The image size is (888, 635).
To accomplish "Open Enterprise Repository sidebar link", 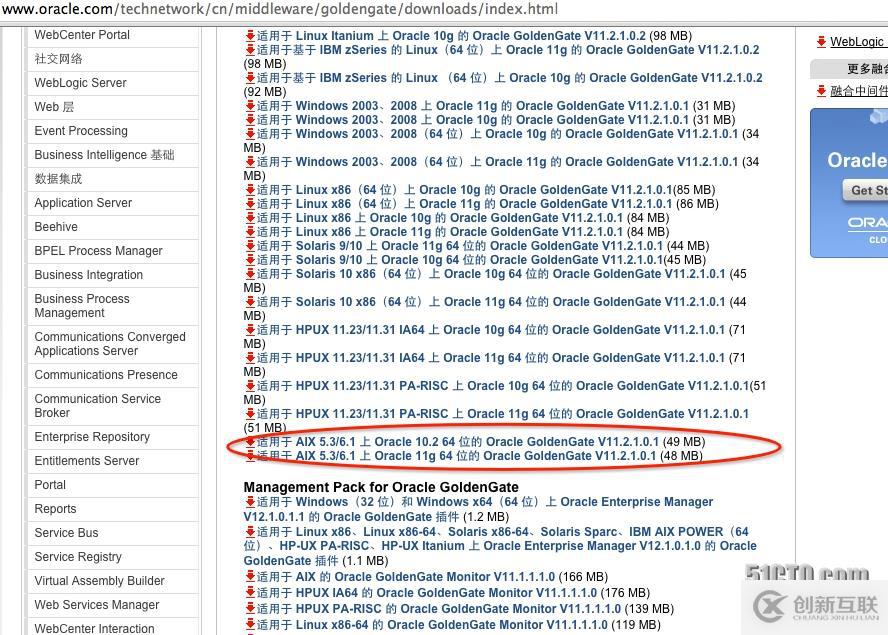I will [92, 437].
